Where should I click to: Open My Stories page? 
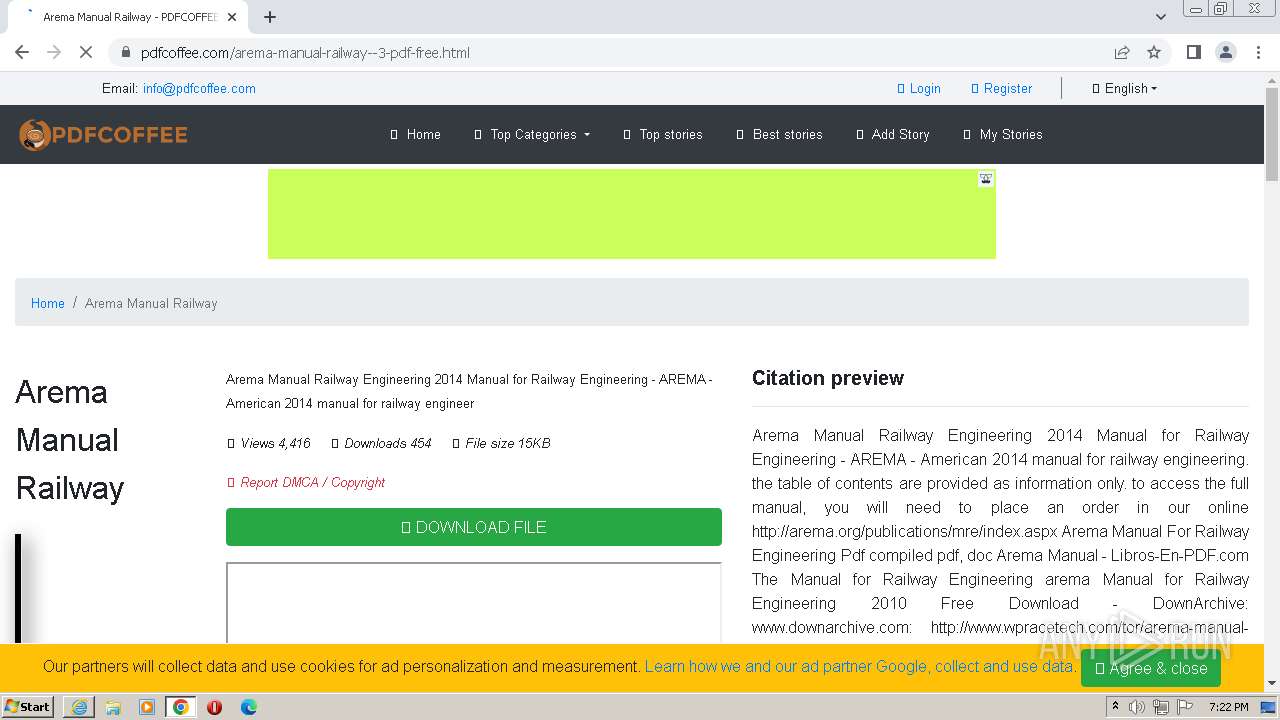[1003, 134]
